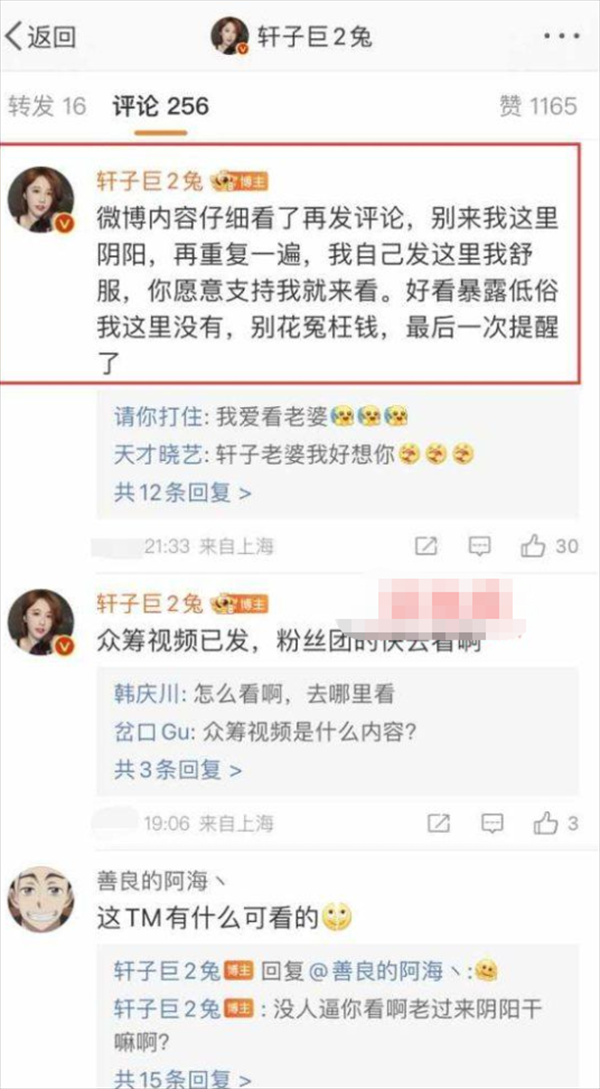The height and width of the screenshot is (1089, 600).
Task: Select the 评论 256 tab
Action: [160, 106]
